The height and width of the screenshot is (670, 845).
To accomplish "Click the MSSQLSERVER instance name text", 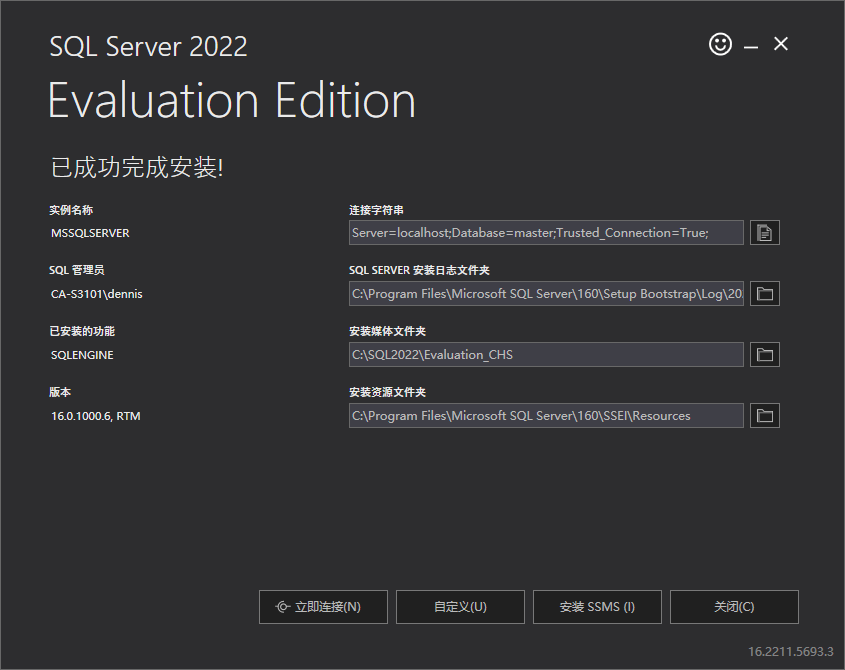I will pos(90,233).
